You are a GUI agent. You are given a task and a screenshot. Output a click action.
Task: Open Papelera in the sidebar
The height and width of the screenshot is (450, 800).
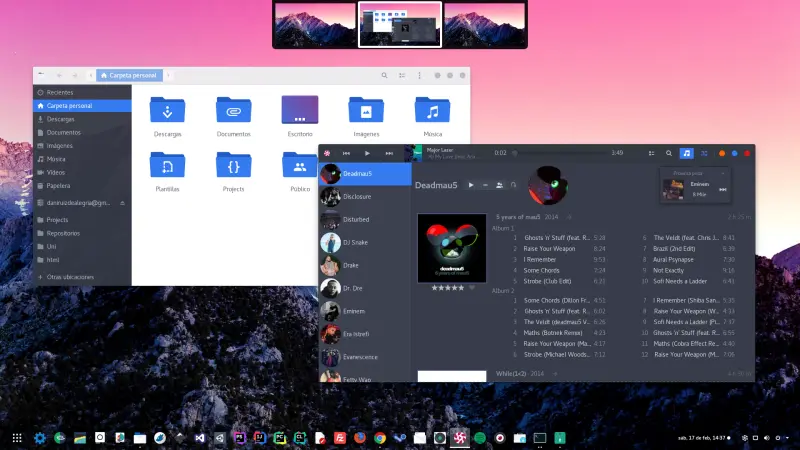[x=82, y=186]
